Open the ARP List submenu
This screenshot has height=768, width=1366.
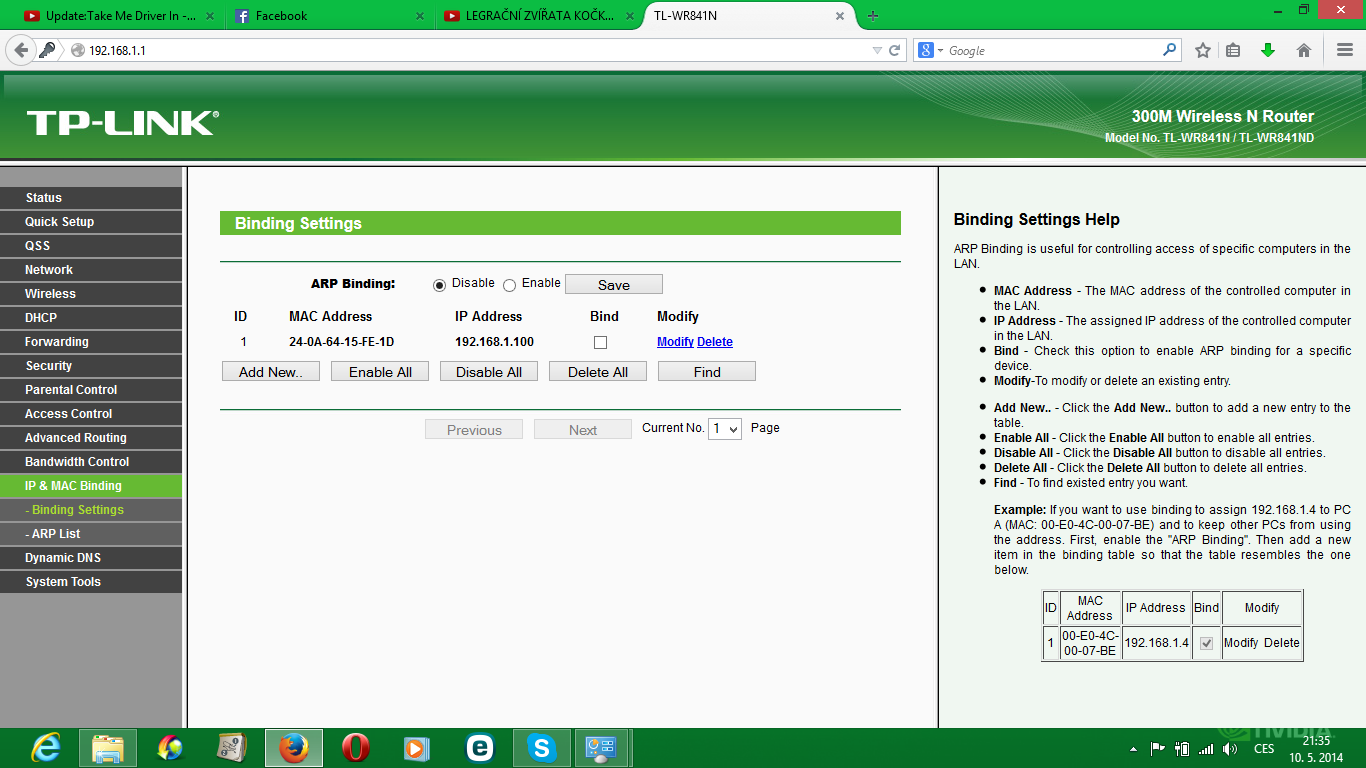(91, 534)
